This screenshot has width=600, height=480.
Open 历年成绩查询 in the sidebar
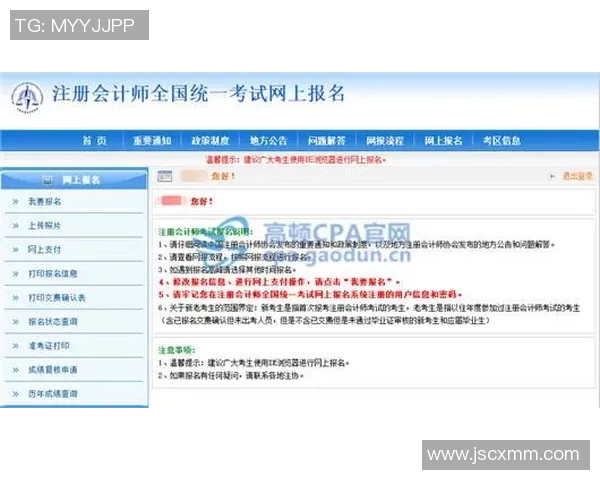[x=53, y=393]
